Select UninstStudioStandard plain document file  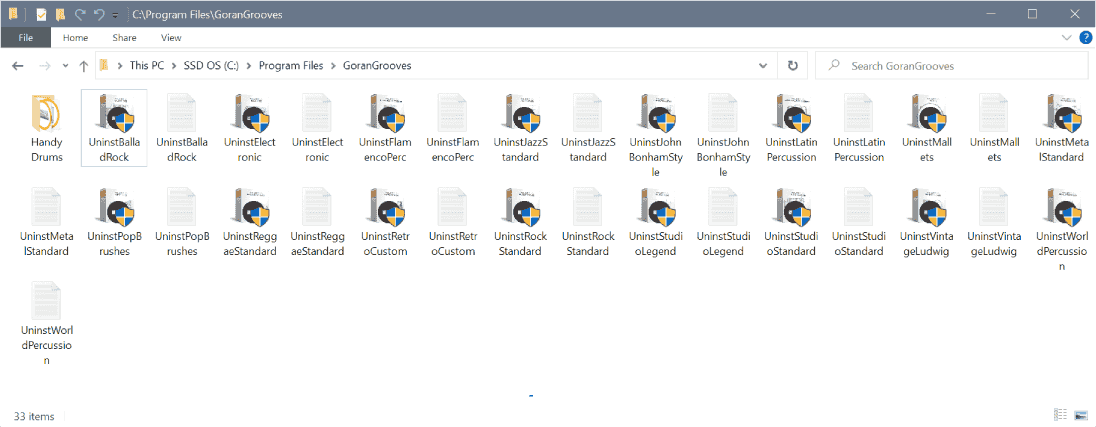pyautogui.click(x=859, y=222)
